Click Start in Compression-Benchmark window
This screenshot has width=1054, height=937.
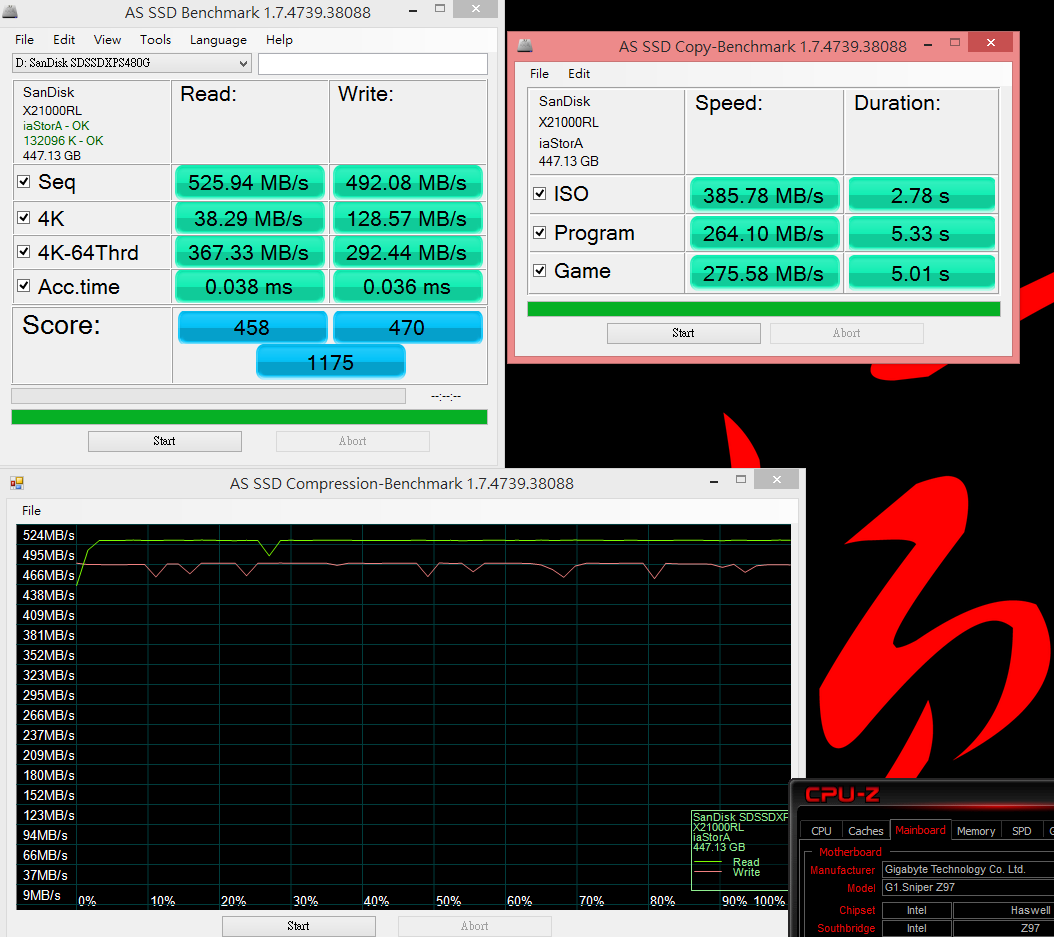click(x=298, y=926)
